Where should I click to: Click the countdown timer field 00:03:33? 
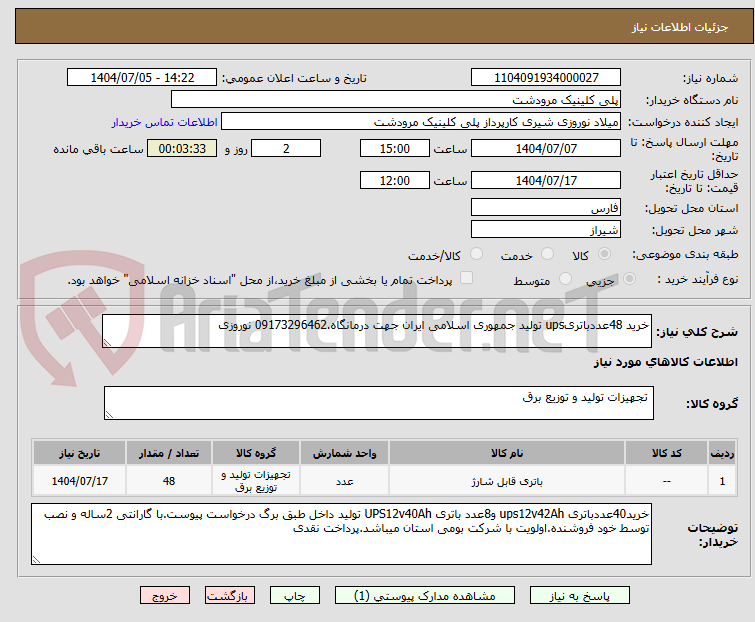(x=182, y=148)
